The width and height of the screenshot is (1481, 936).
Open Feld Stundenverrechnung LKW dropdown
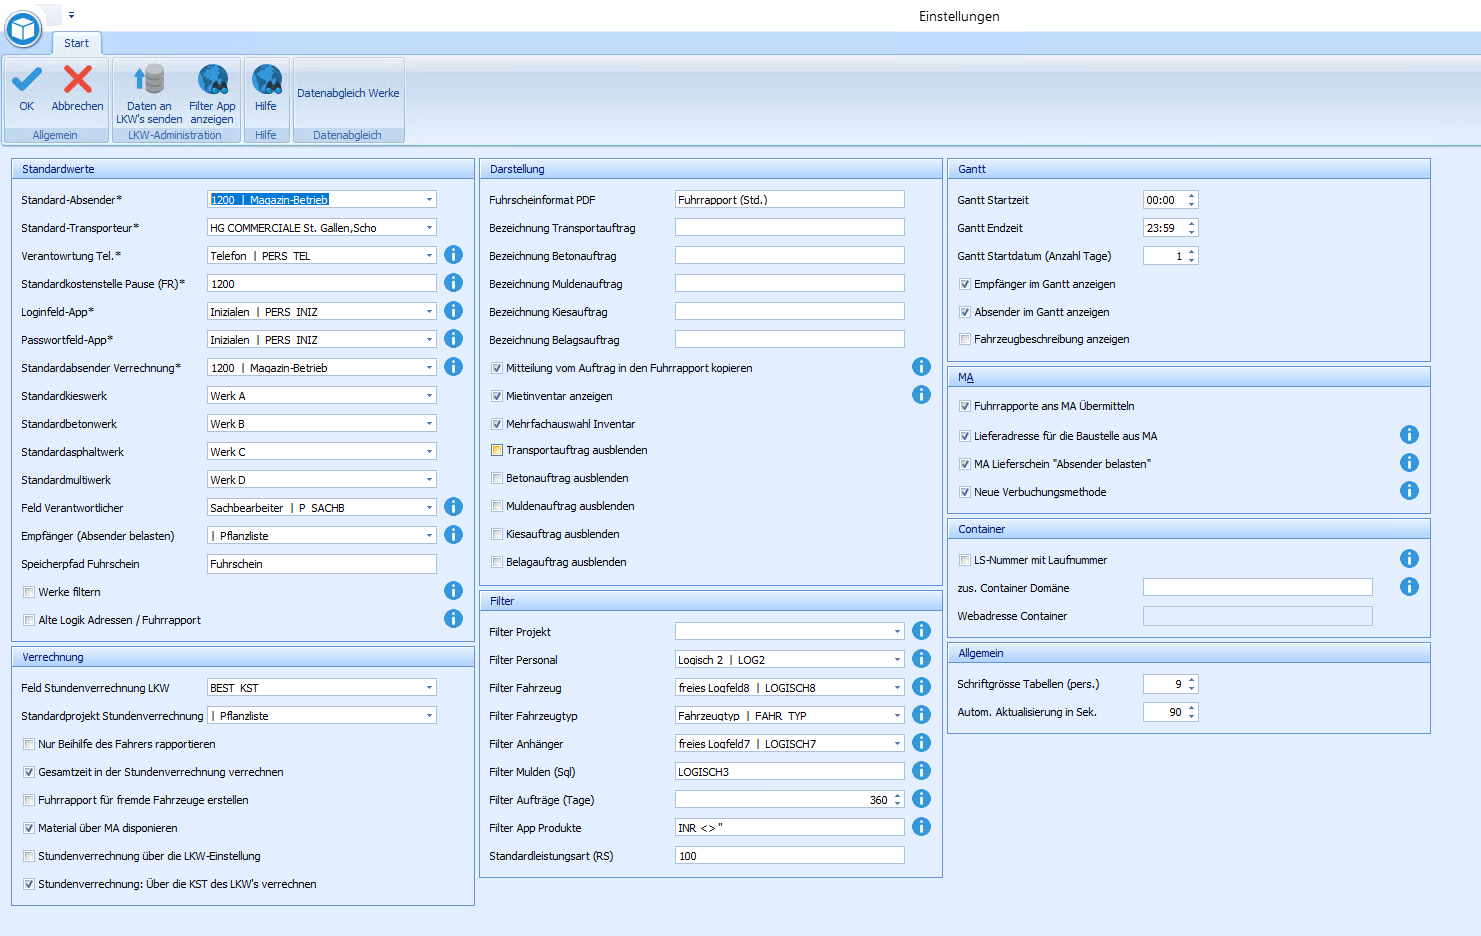tap(430, 687)
